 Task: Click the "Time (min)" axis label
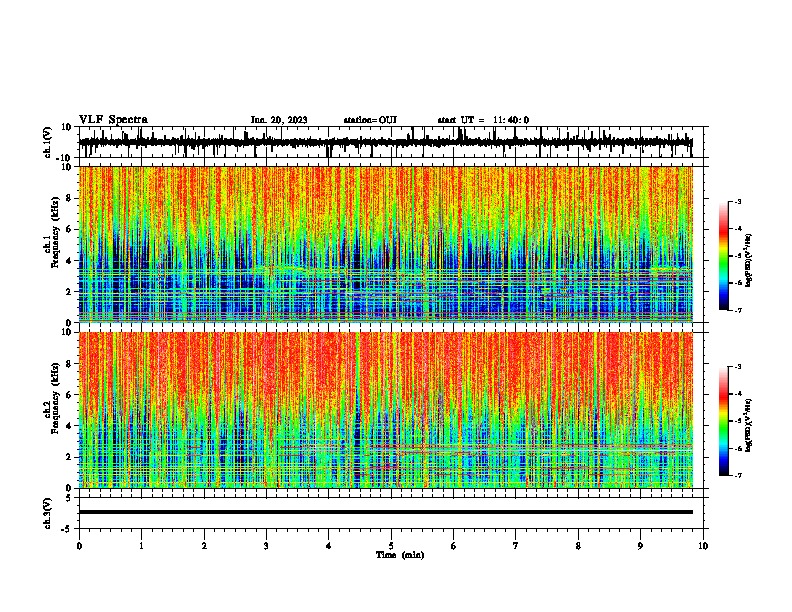click(400, 555)
